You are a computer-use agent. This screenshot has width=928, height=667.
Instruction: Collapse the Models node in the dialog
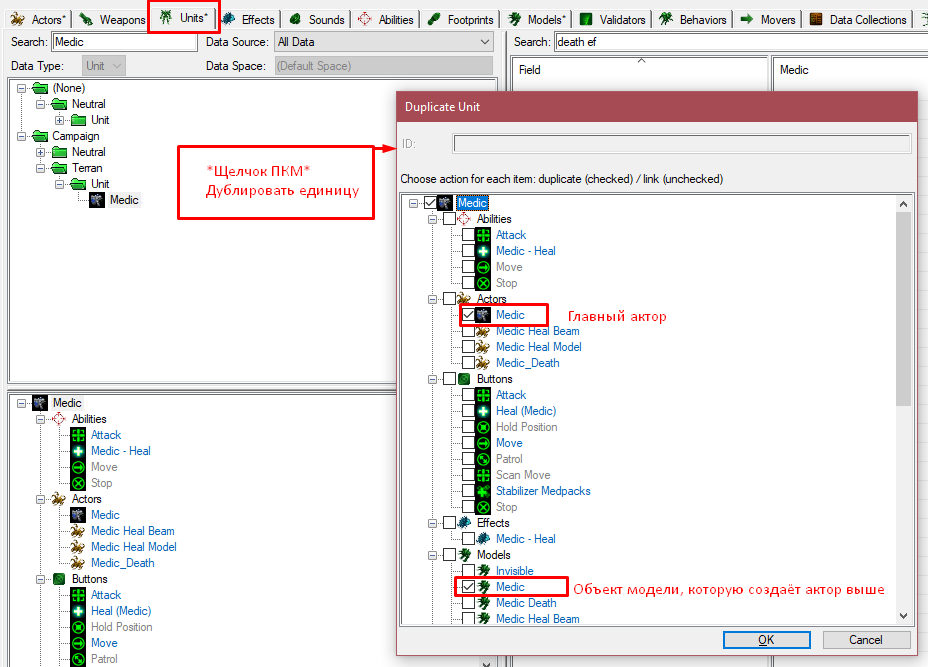[433, 555]
